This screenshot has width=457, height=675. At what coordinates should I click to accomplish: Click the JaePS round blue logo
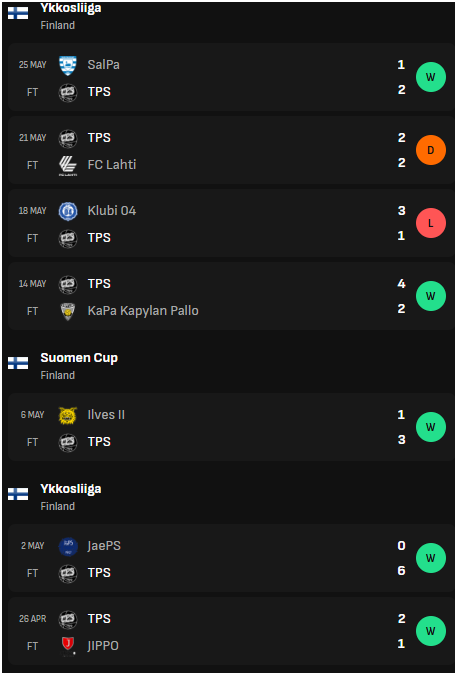(68, 547)
